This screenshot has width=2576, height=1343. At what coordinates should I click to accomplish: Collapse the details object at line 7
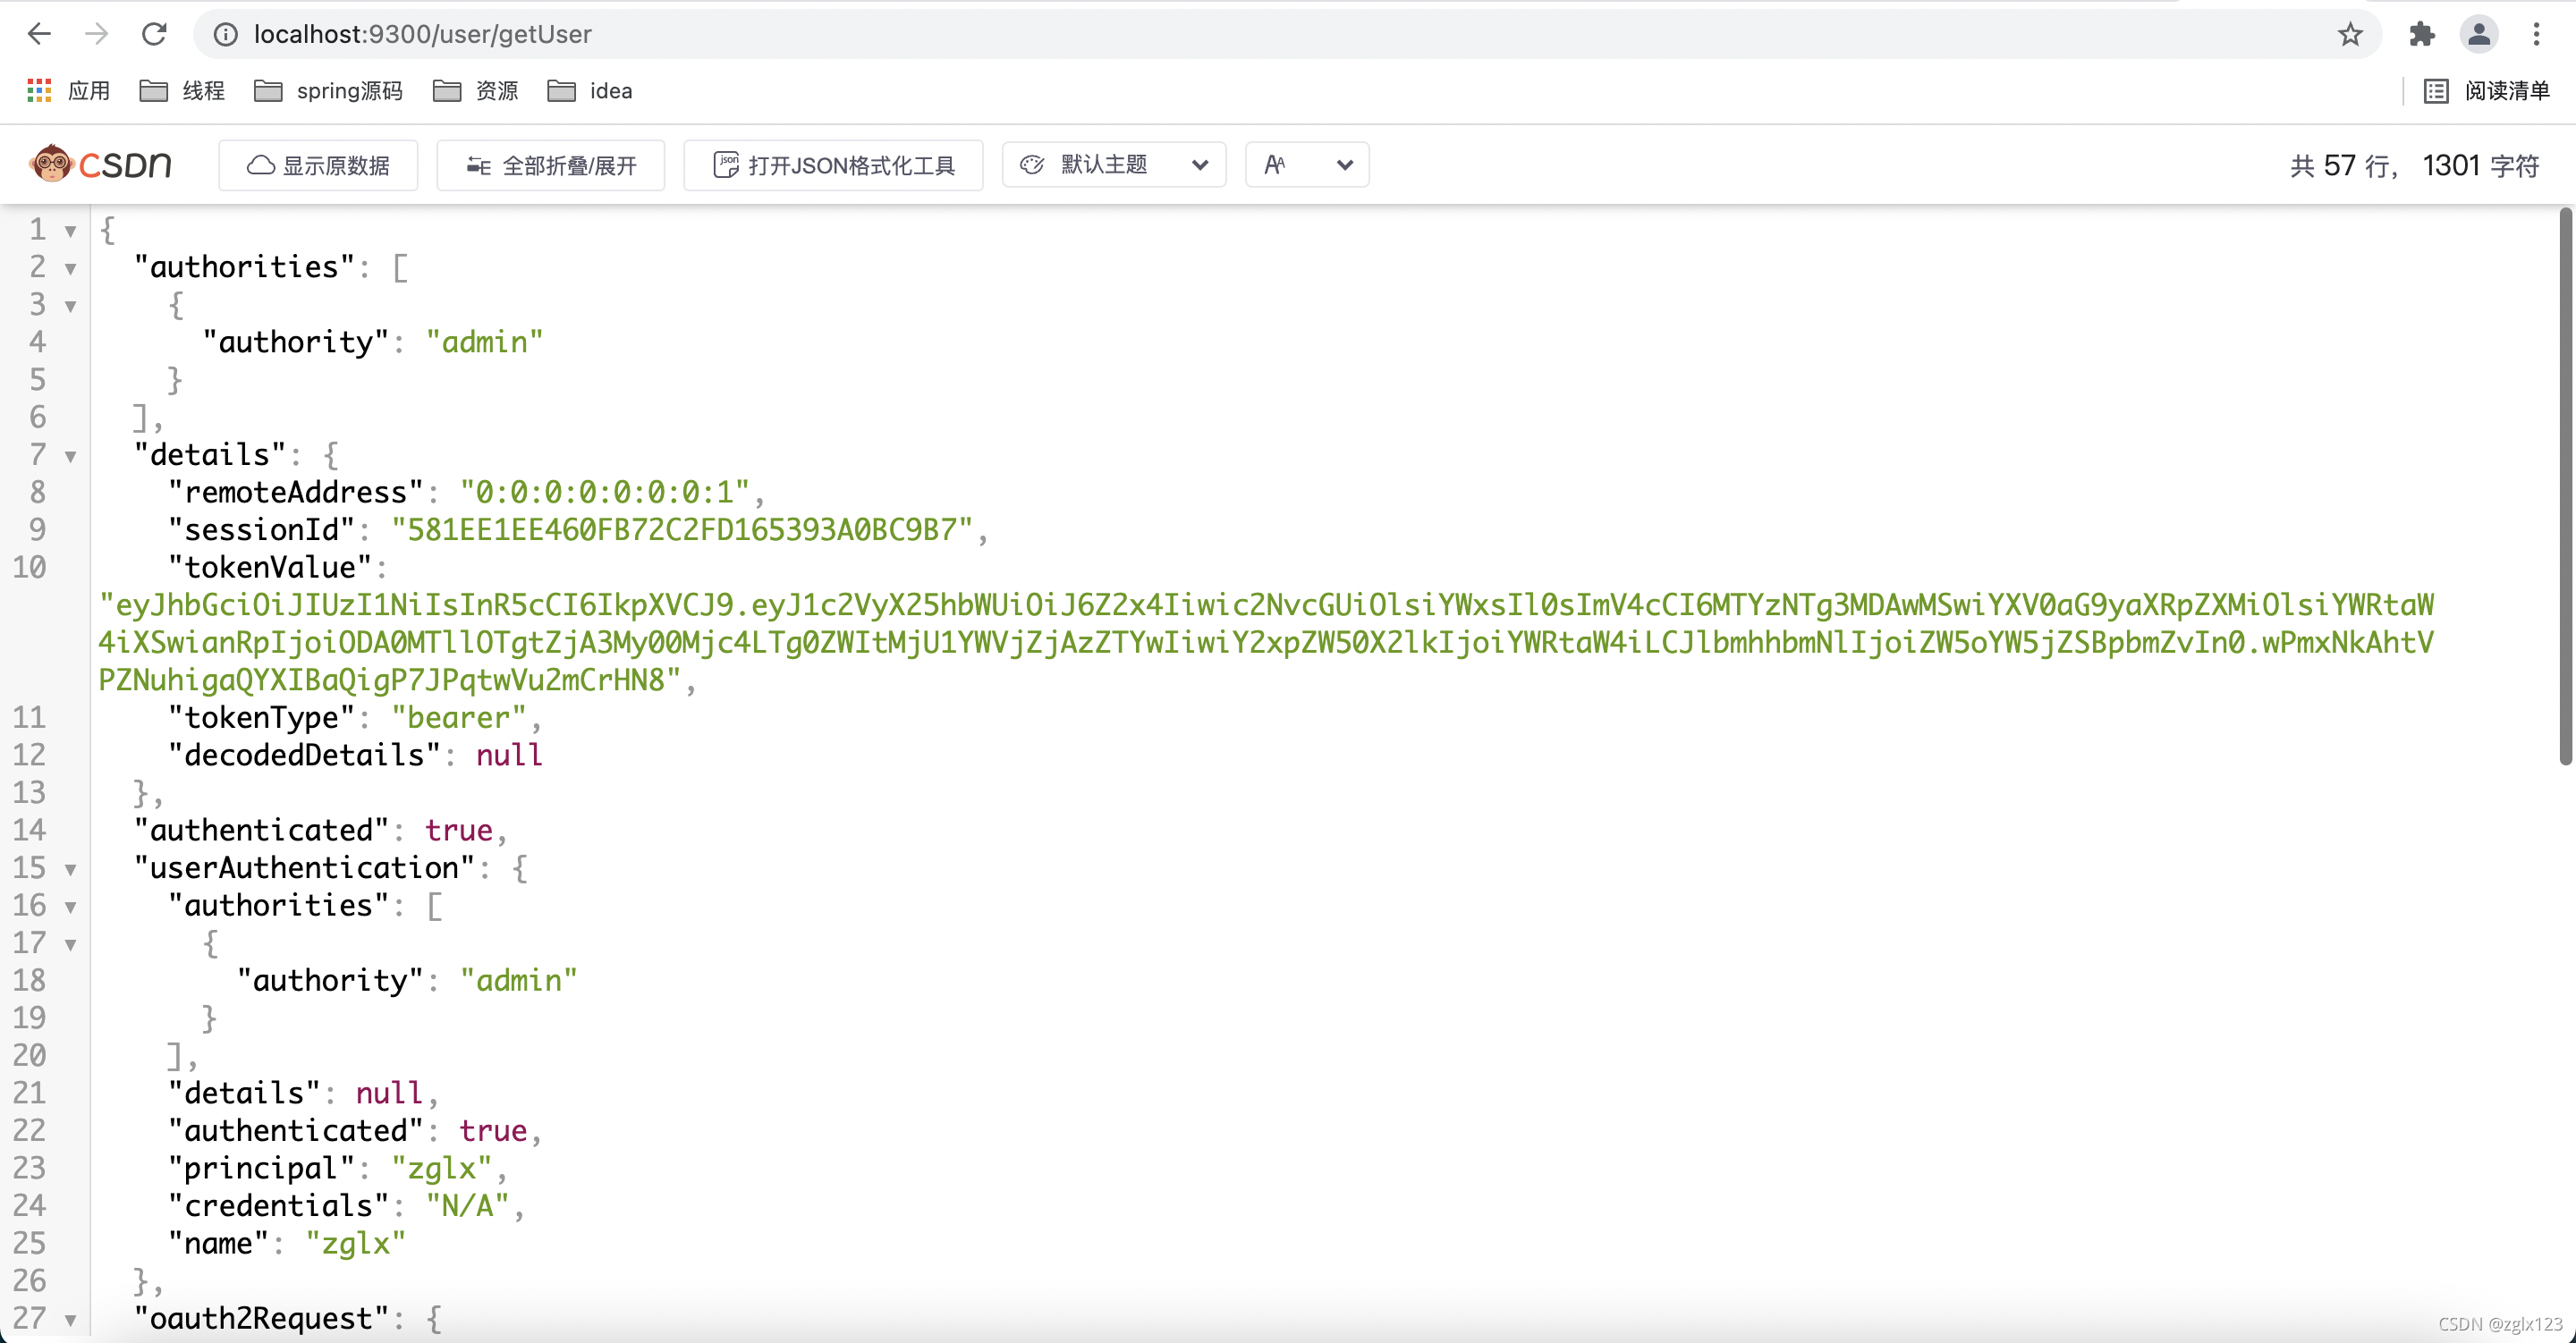coord(71,456)
